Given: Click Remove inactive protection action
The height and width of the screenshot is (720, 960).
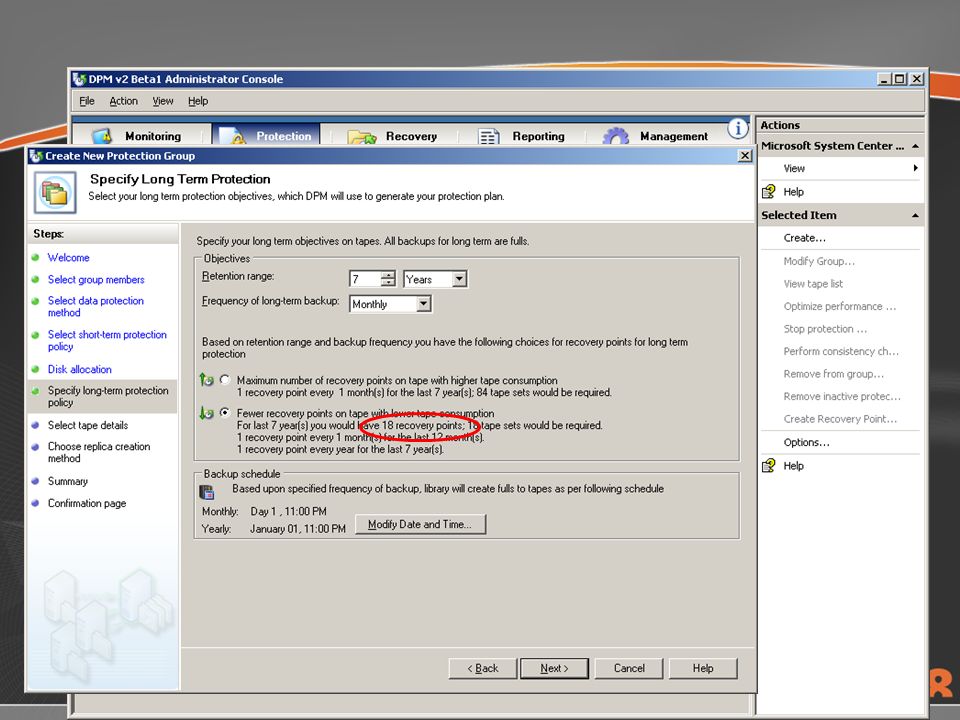Looking at the screenshot, I should coord(842,397).
